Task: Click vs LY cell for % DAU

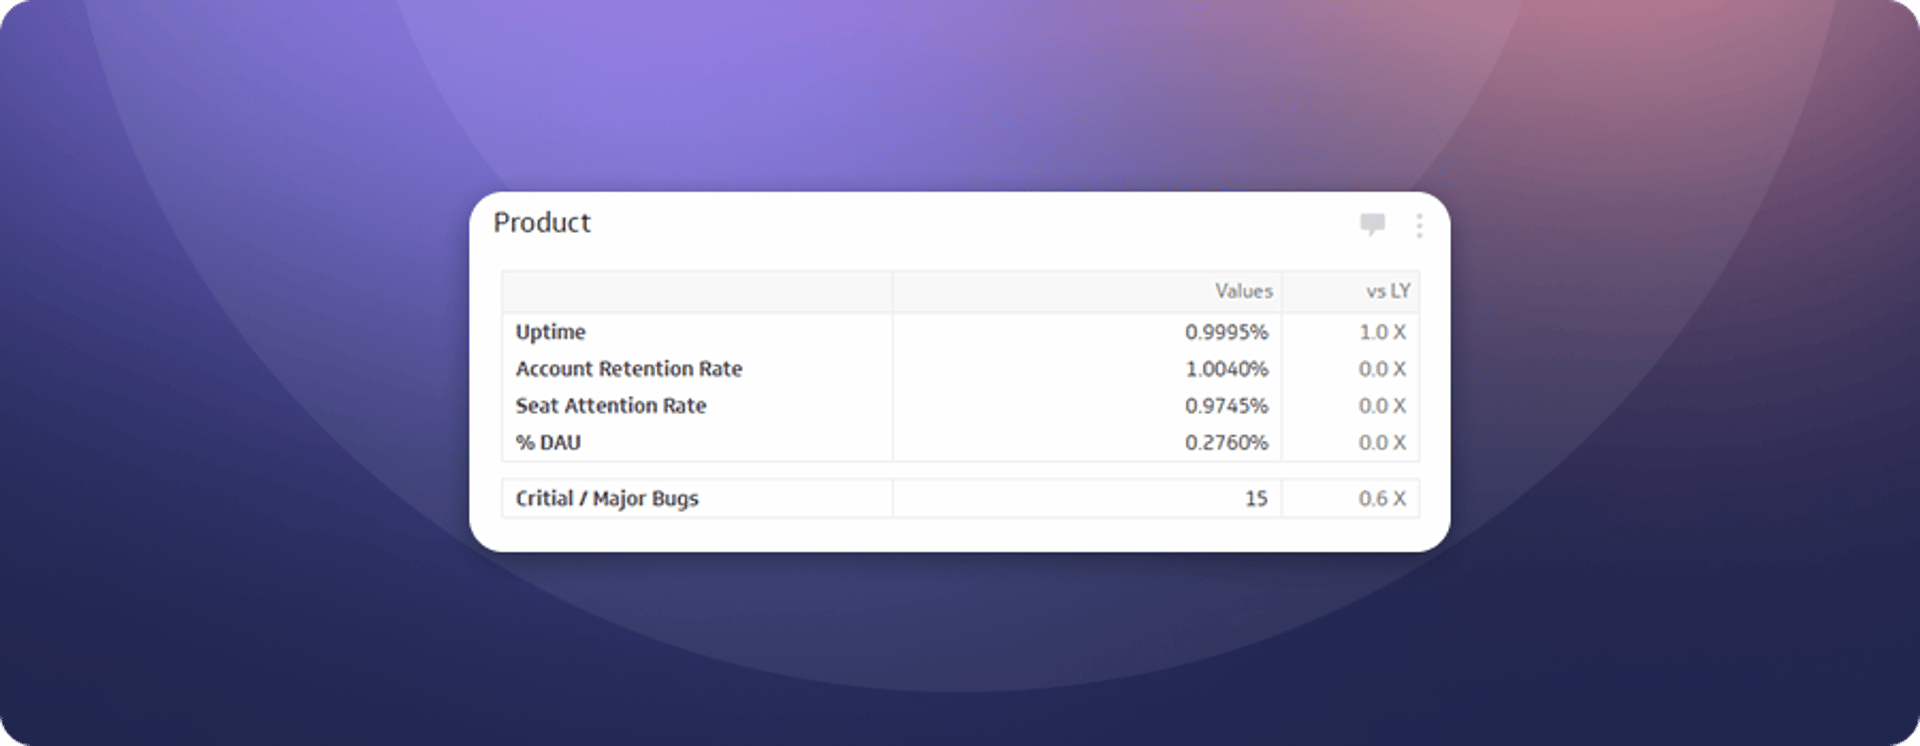Action: 1381,443
